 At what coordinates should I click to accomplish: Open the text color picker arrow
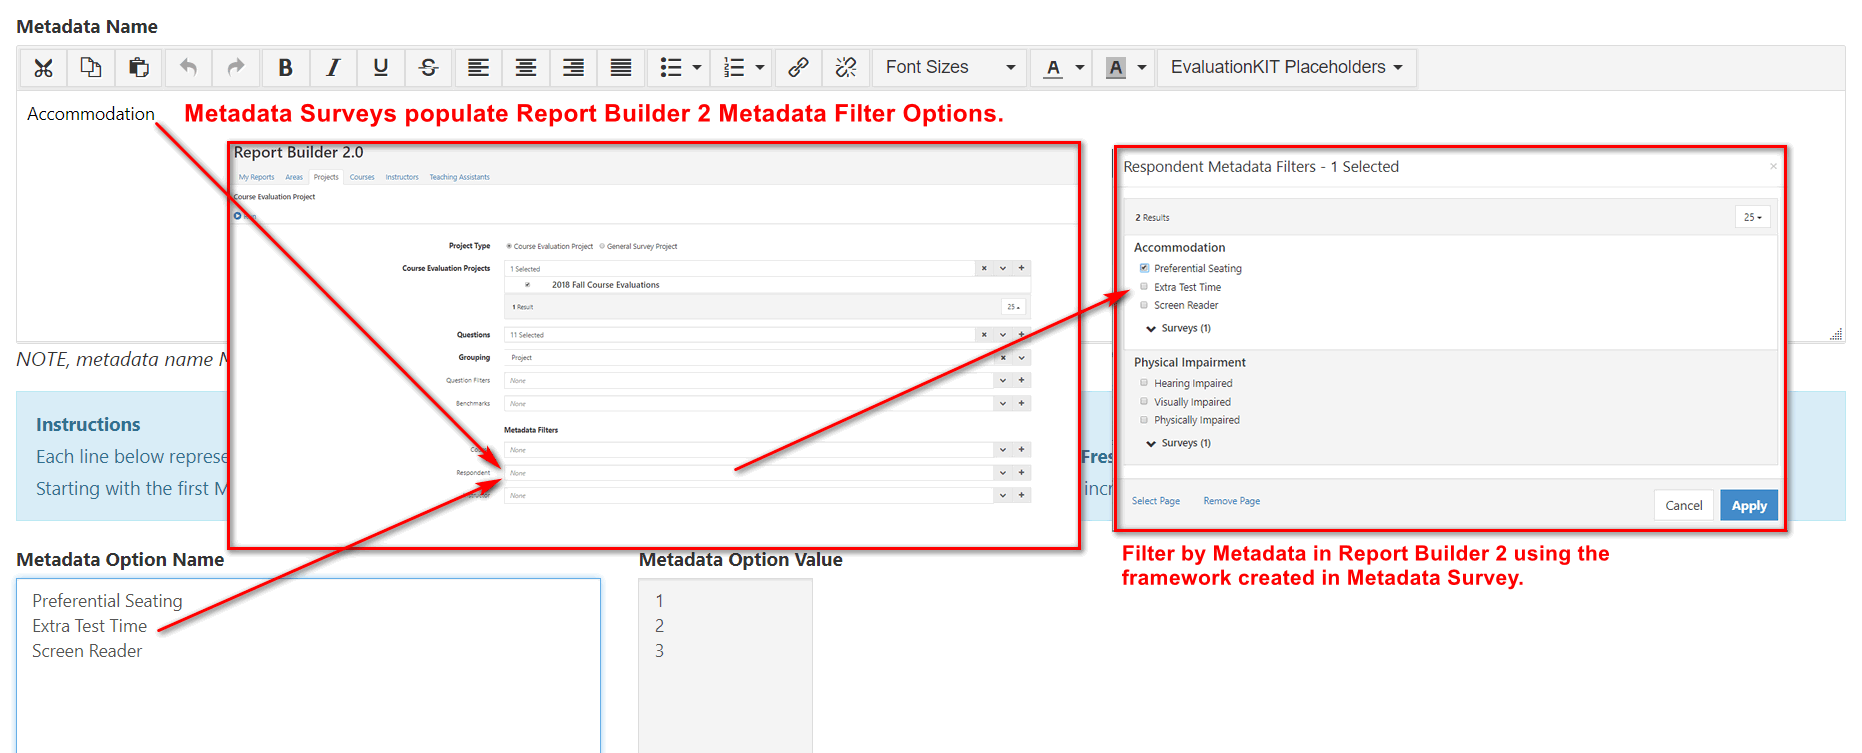click(1080, 68)
